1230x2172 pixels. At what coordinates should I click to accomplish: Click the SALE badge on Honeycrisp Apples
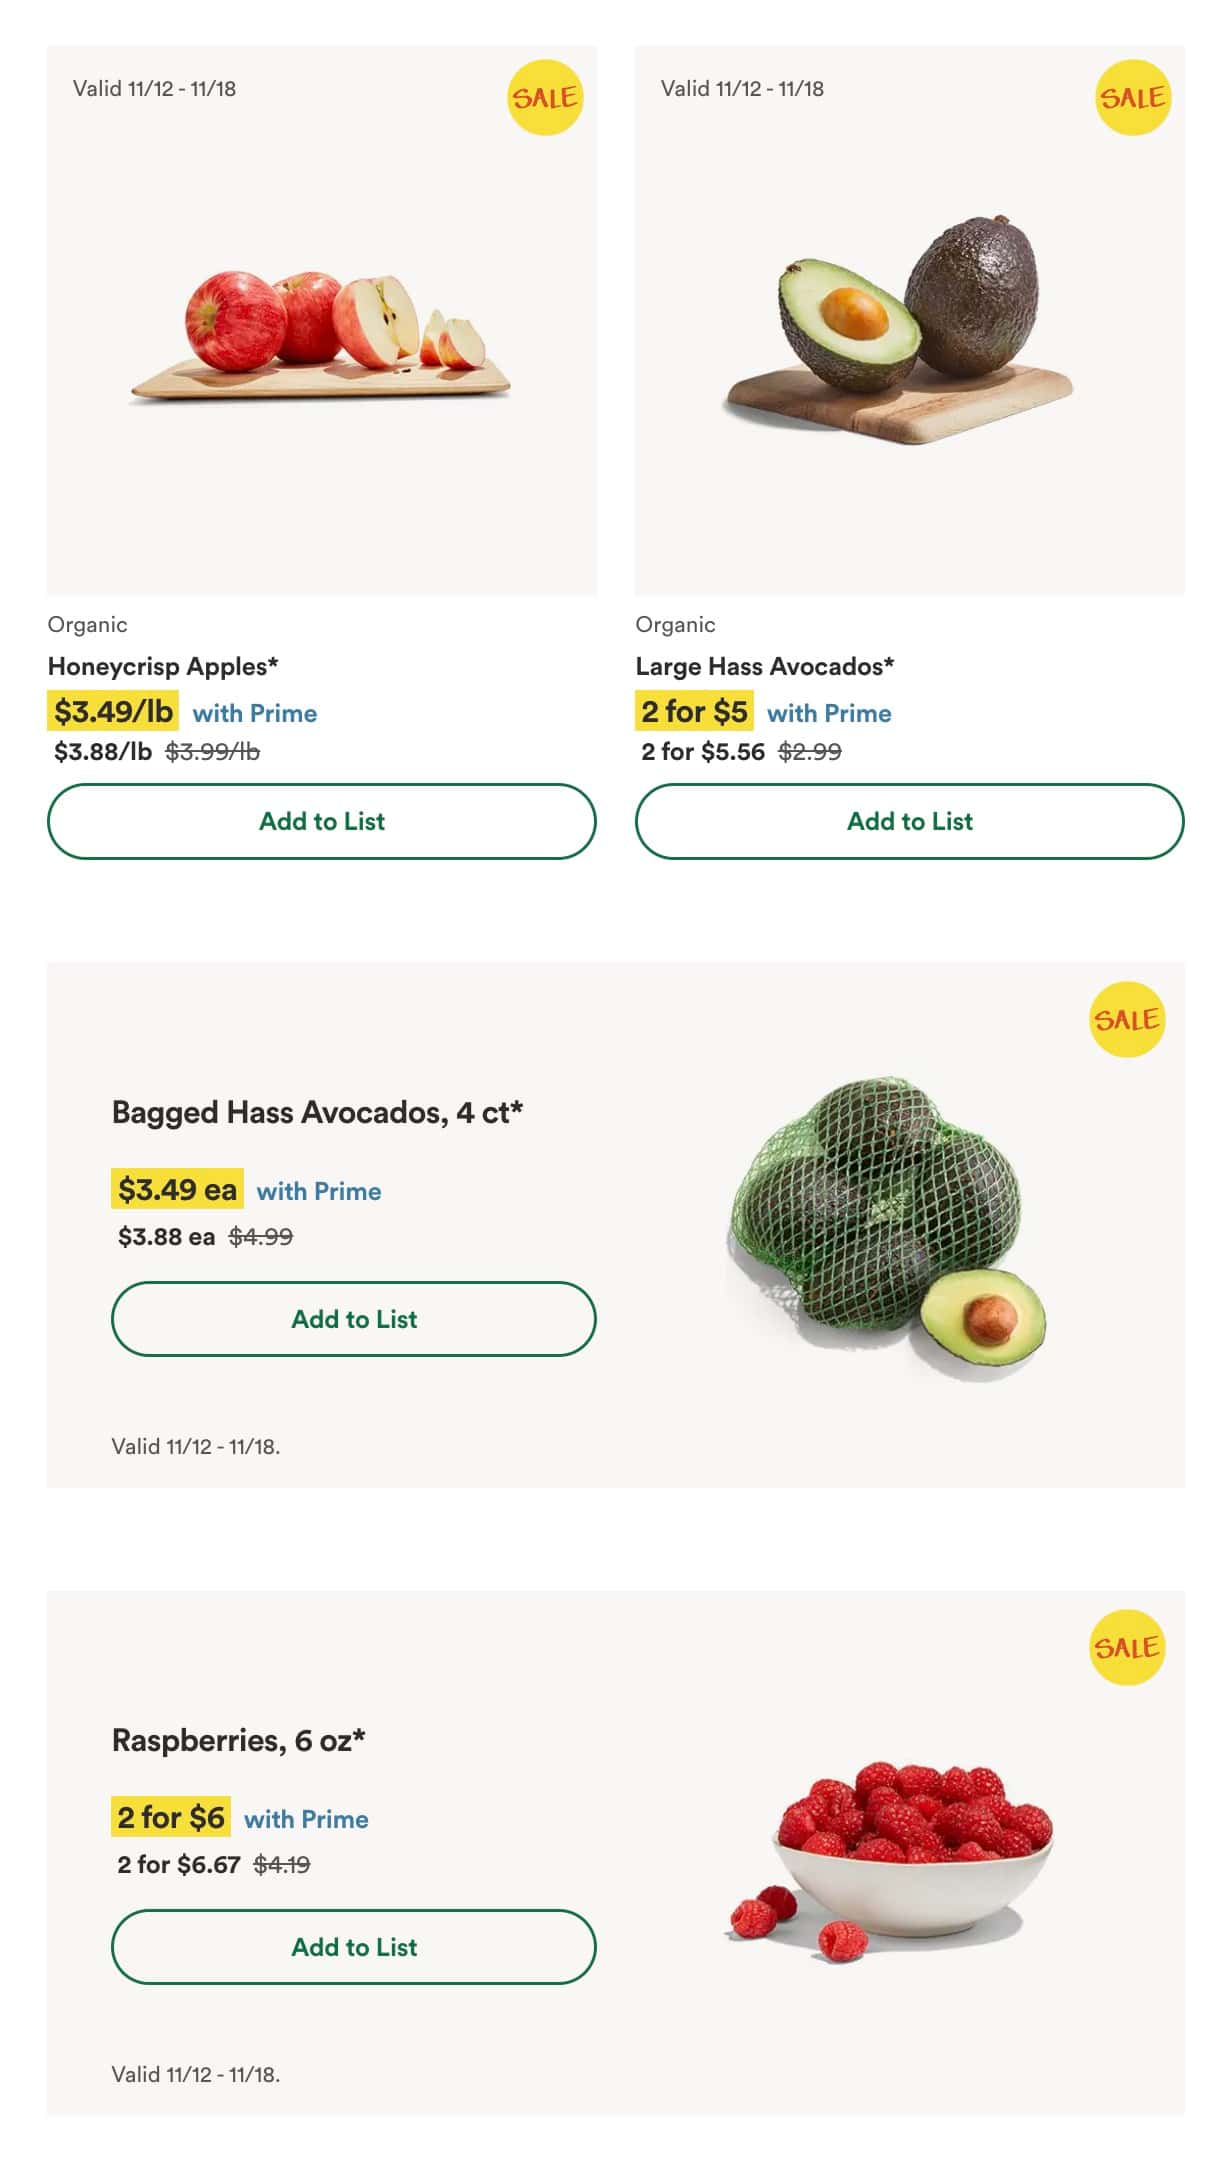click(544, 97)
